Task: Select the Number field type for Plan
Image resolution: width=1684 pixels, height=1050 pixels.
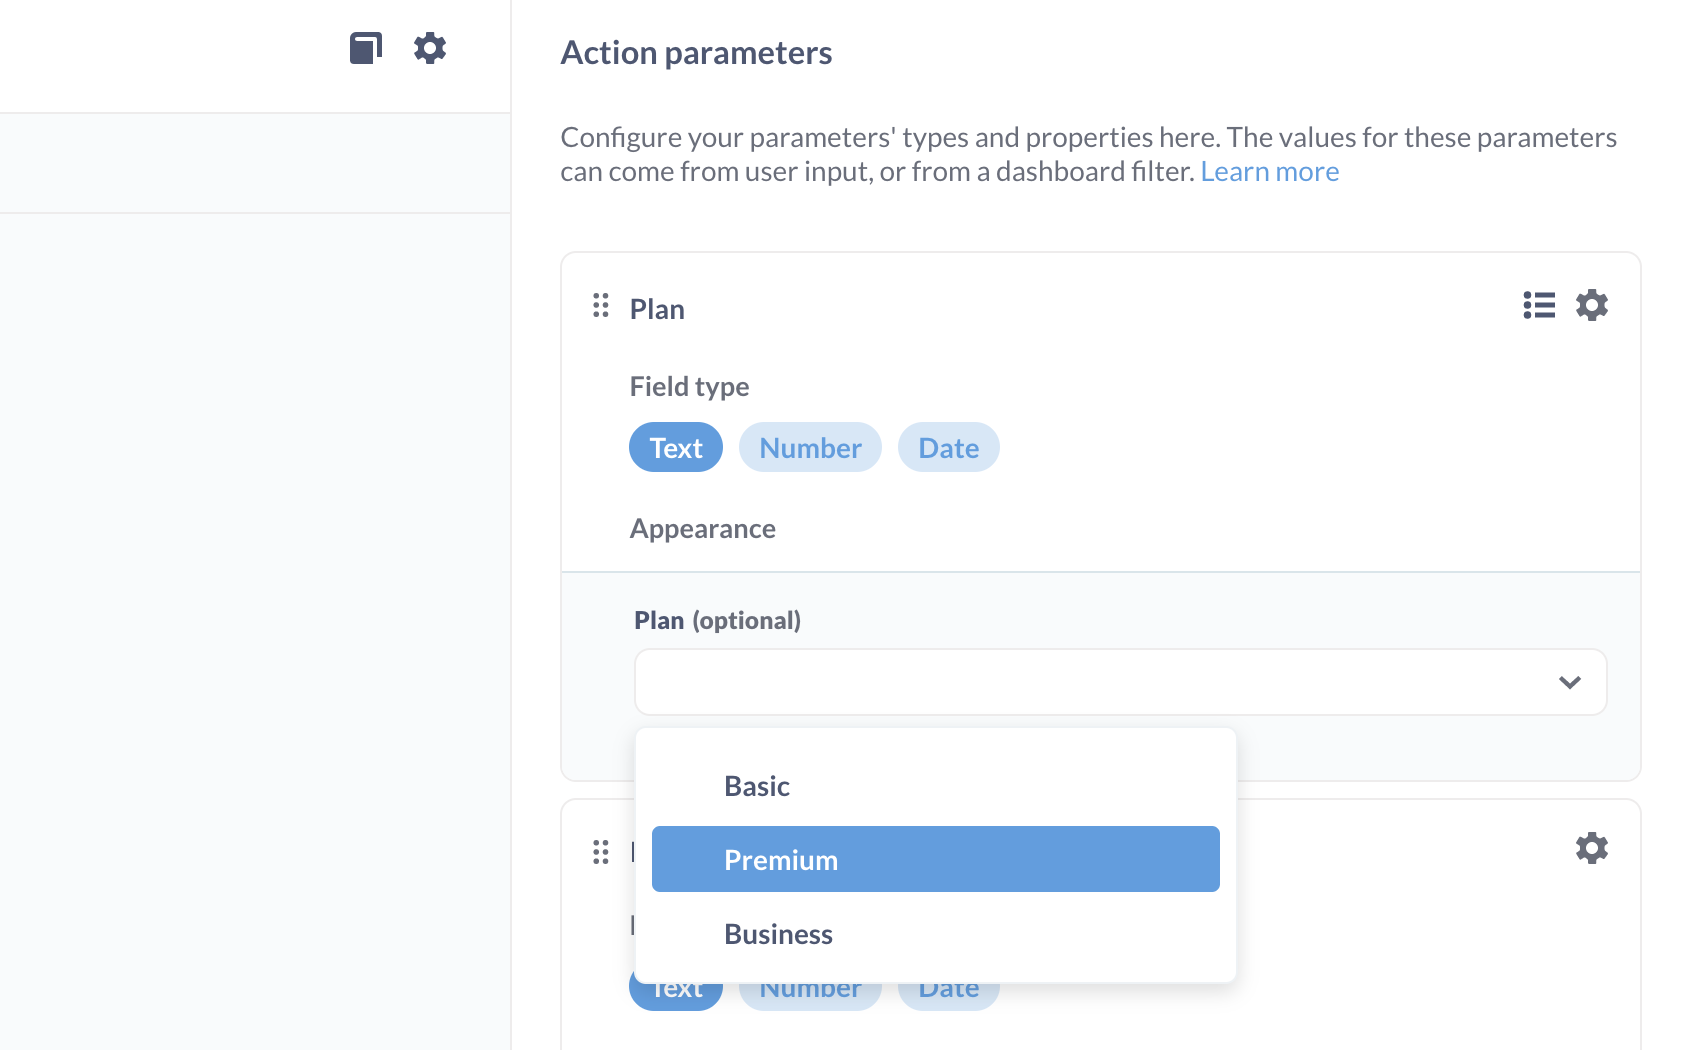Action: click(x=810, y=447)
